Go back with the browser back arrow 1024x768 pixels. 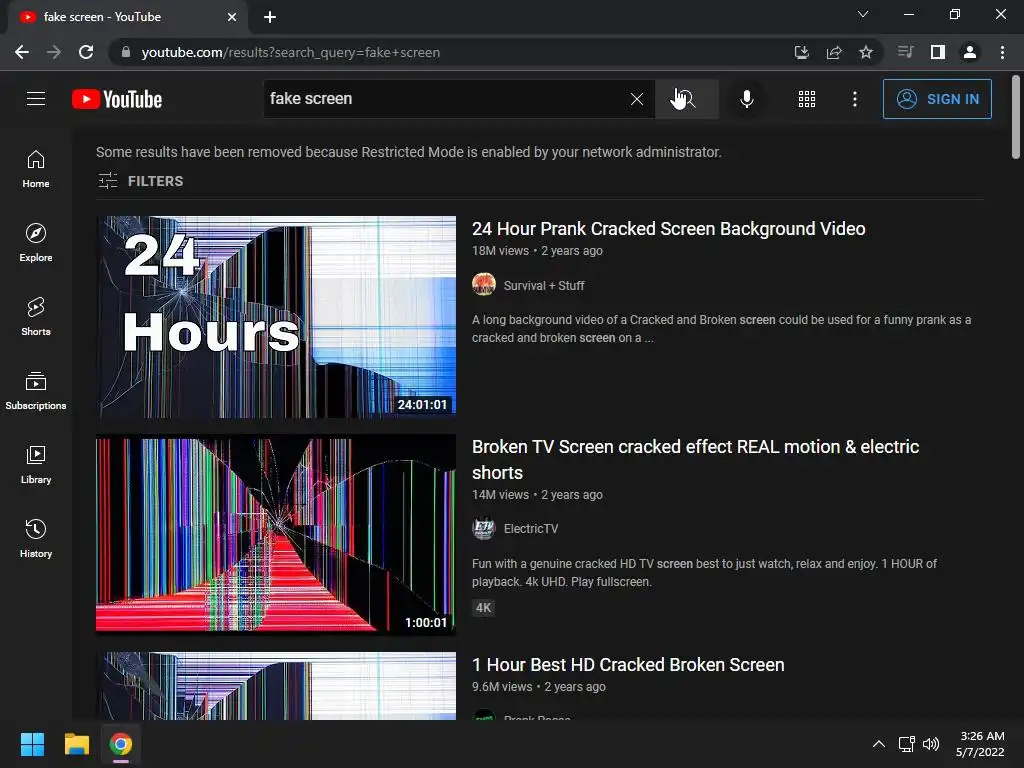tap(22, 52)
